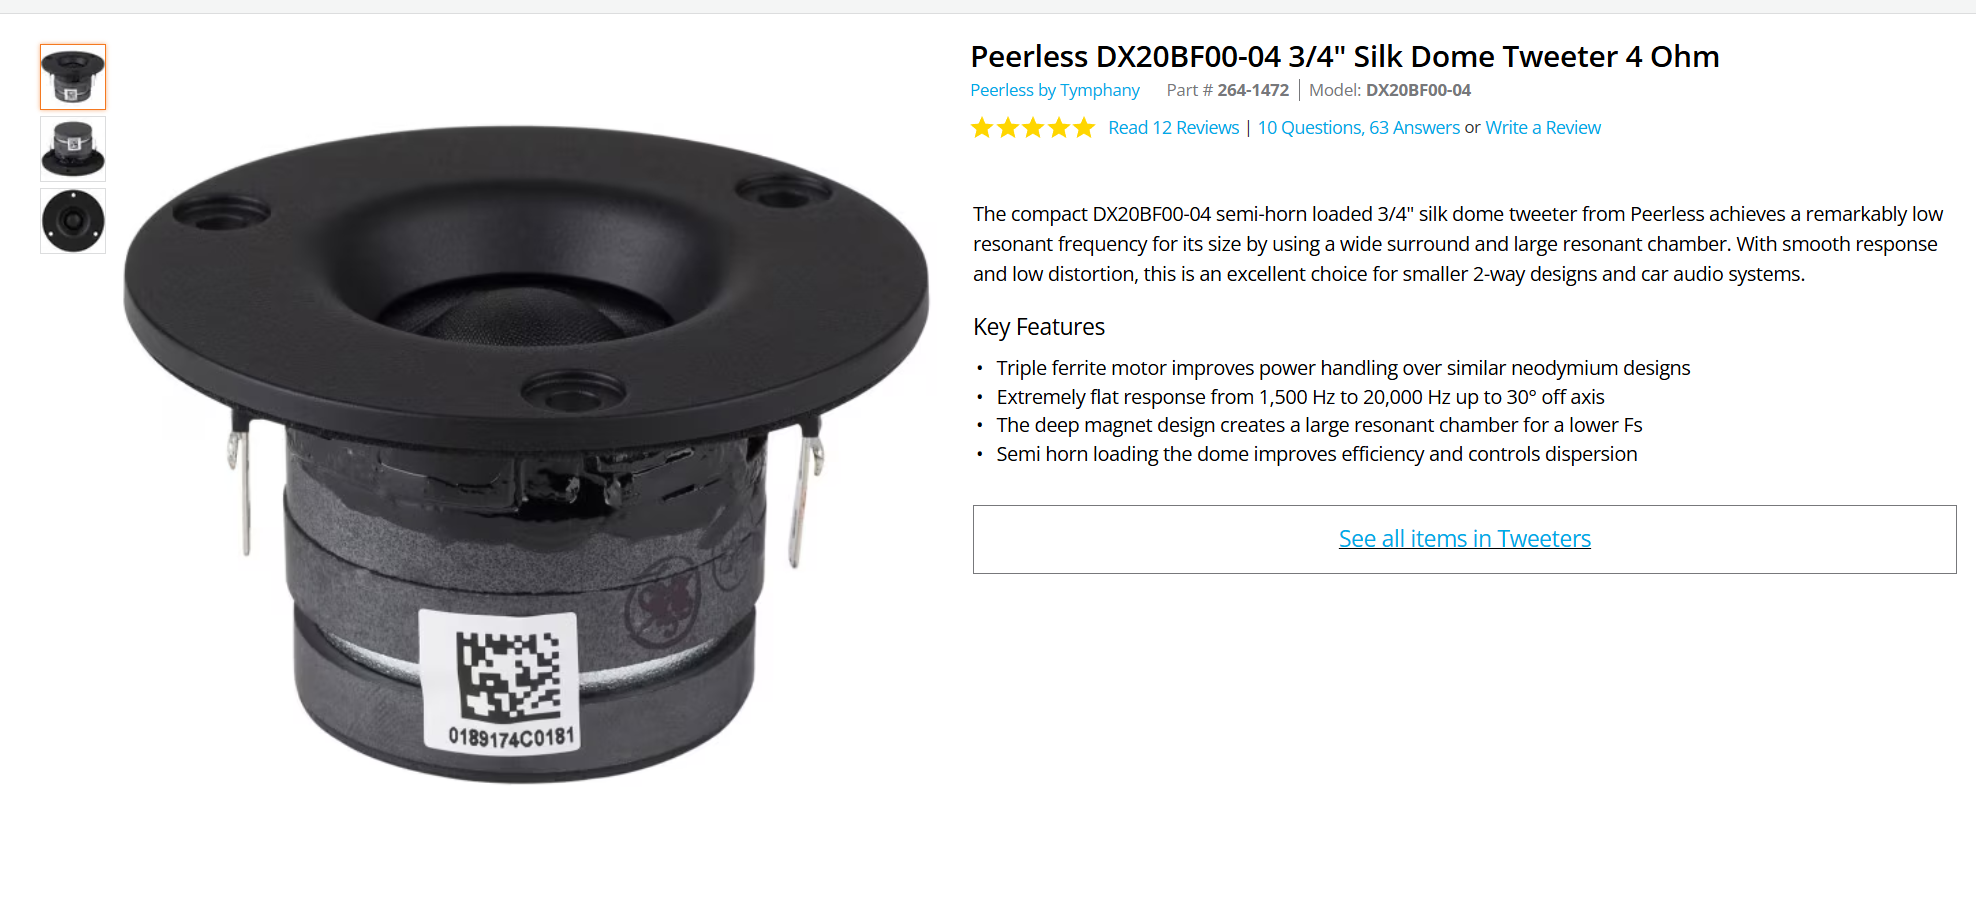Open the Peerless by Tymphany brand link
This screenshot has height=900, width=1976.
1055,90
